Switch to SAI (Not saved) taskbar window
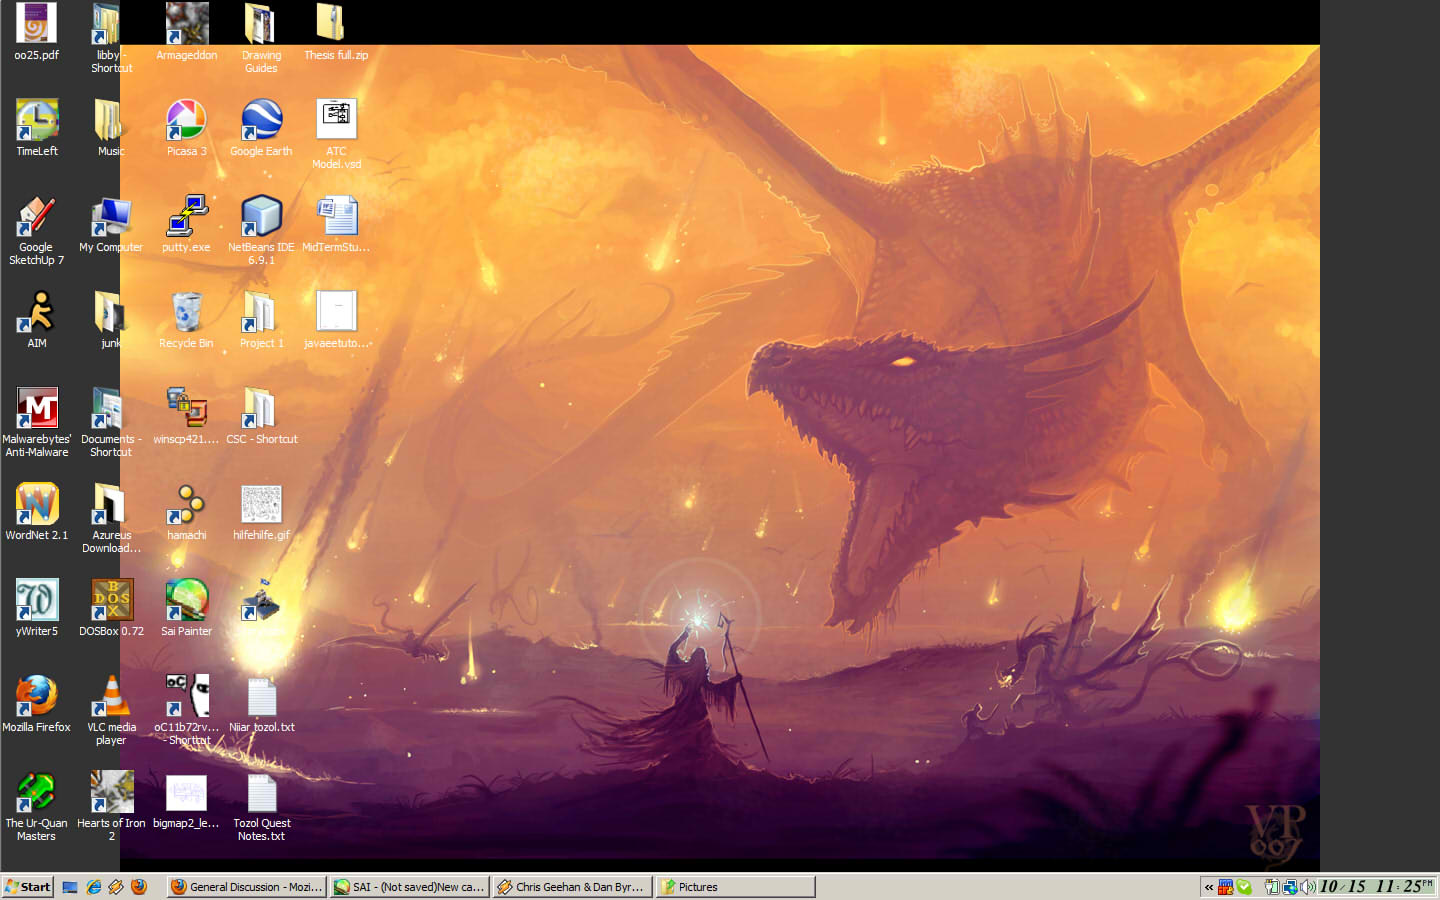 pyautogui.click(x=410, y=887)
